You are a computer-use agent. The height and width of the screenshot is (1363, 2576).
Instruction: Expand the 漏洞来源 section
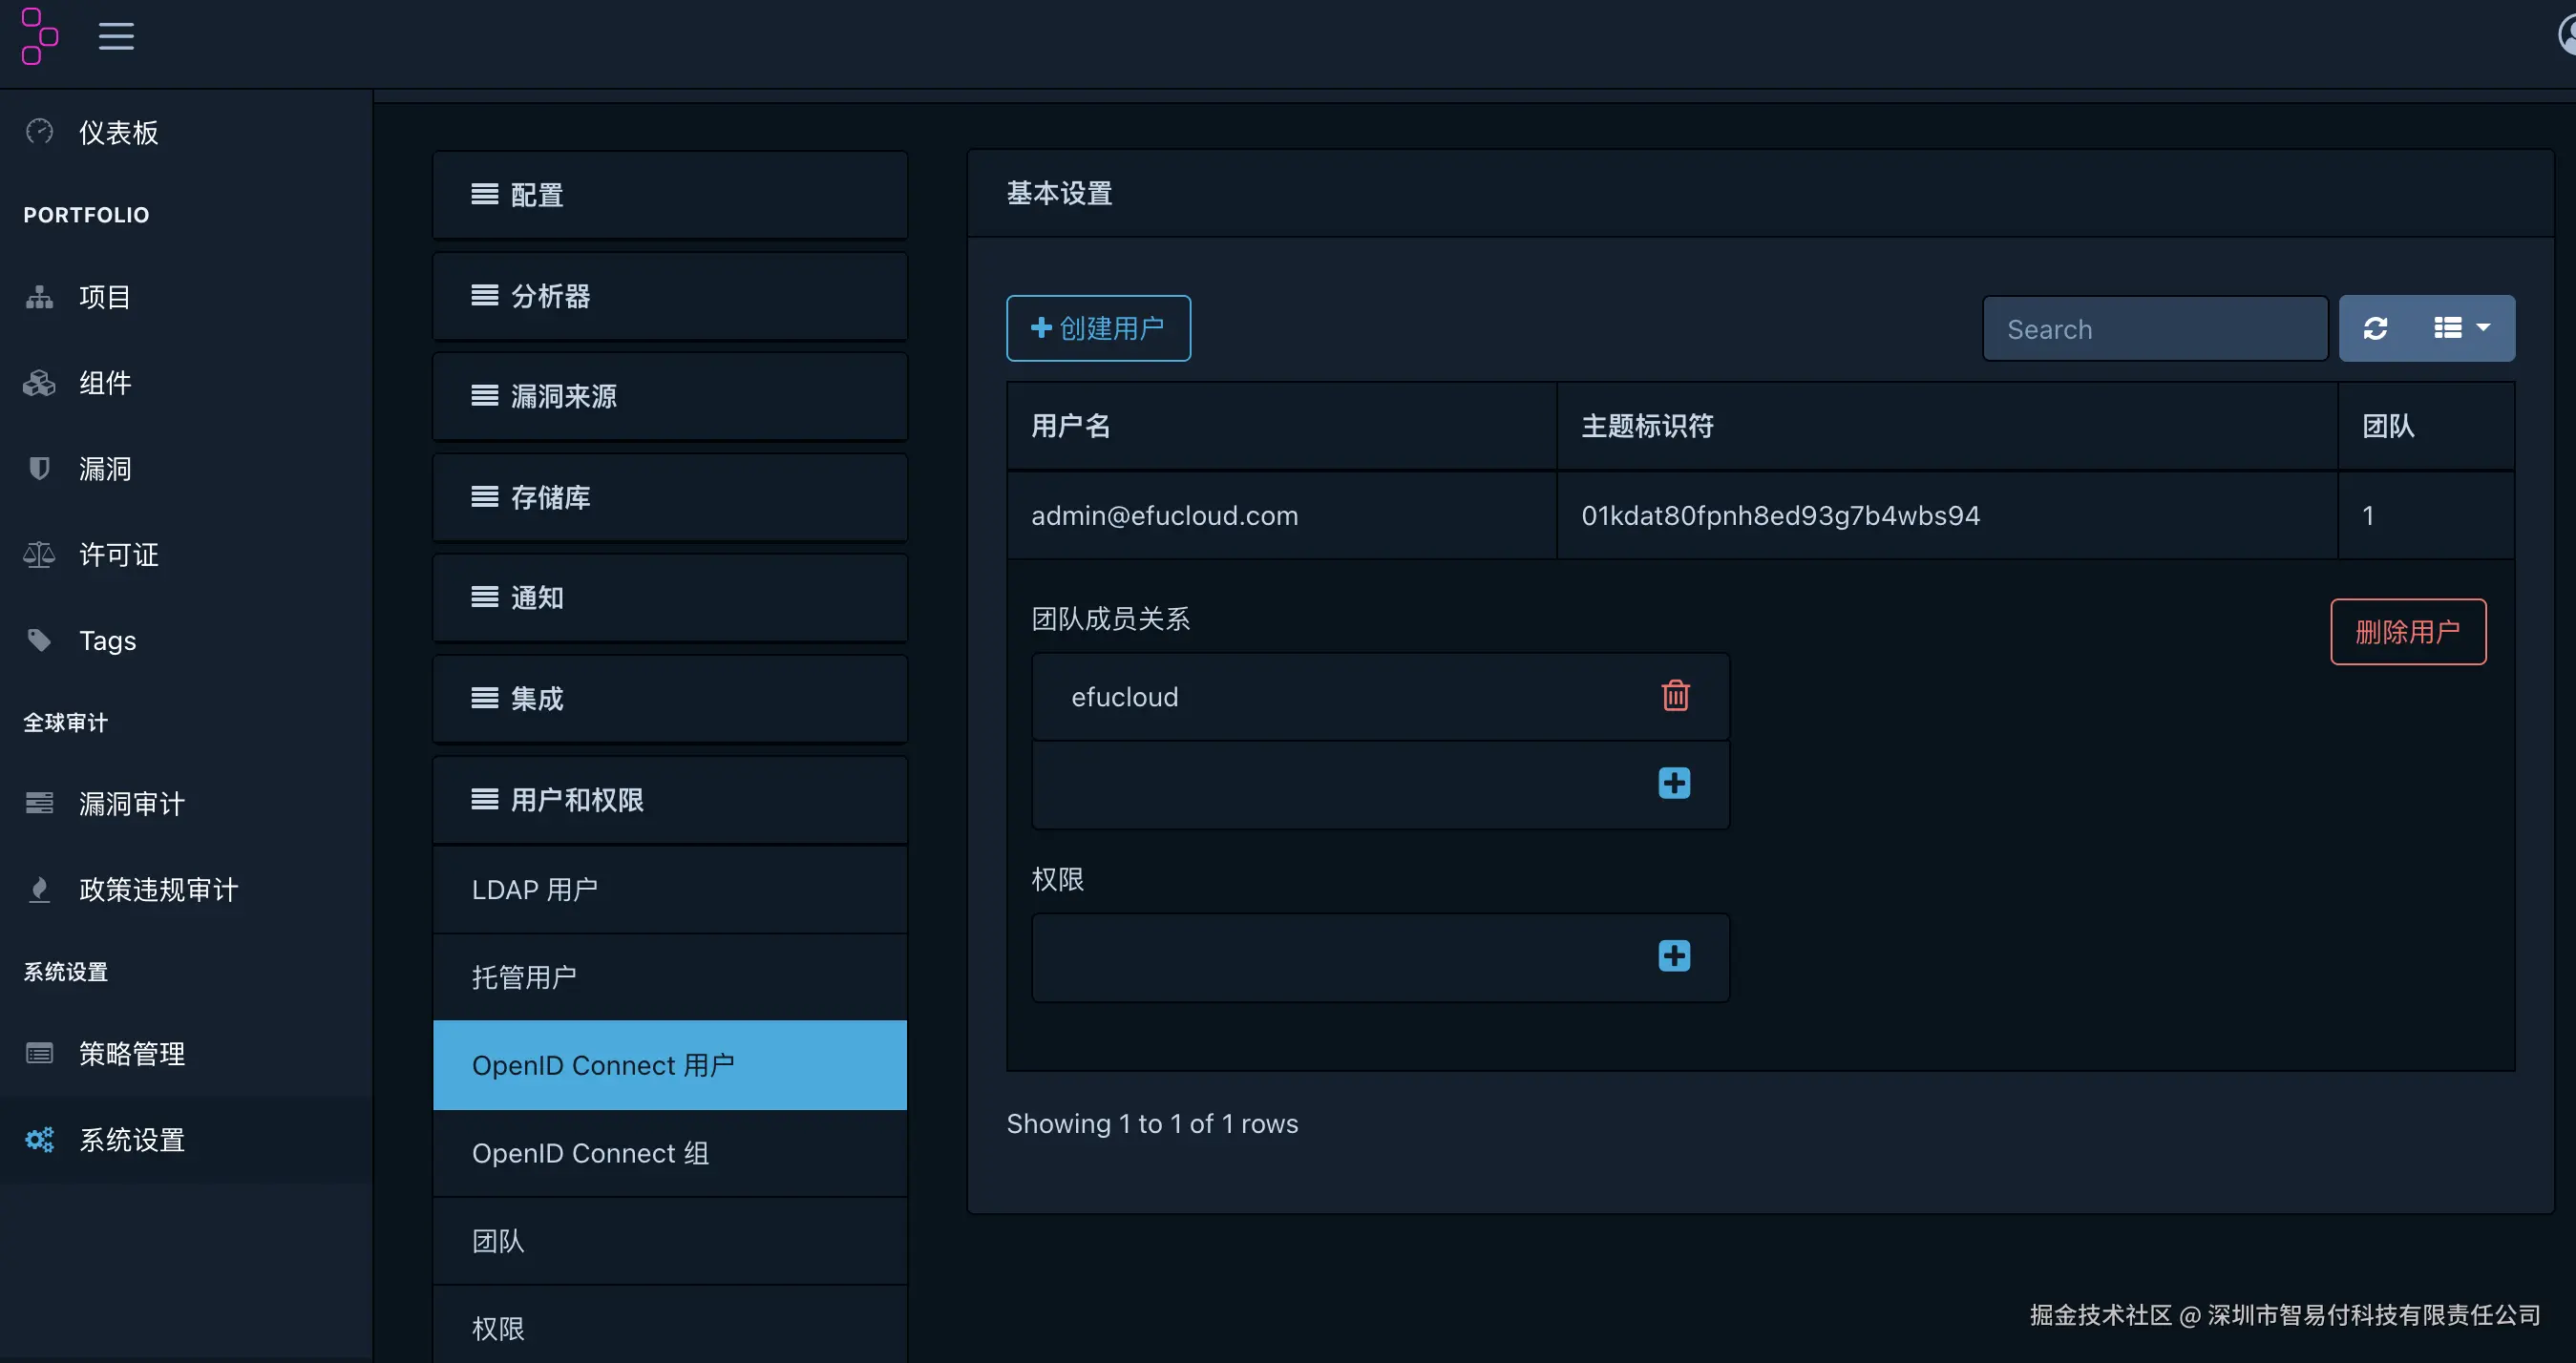pyautogui.click(x=669, y=397)
